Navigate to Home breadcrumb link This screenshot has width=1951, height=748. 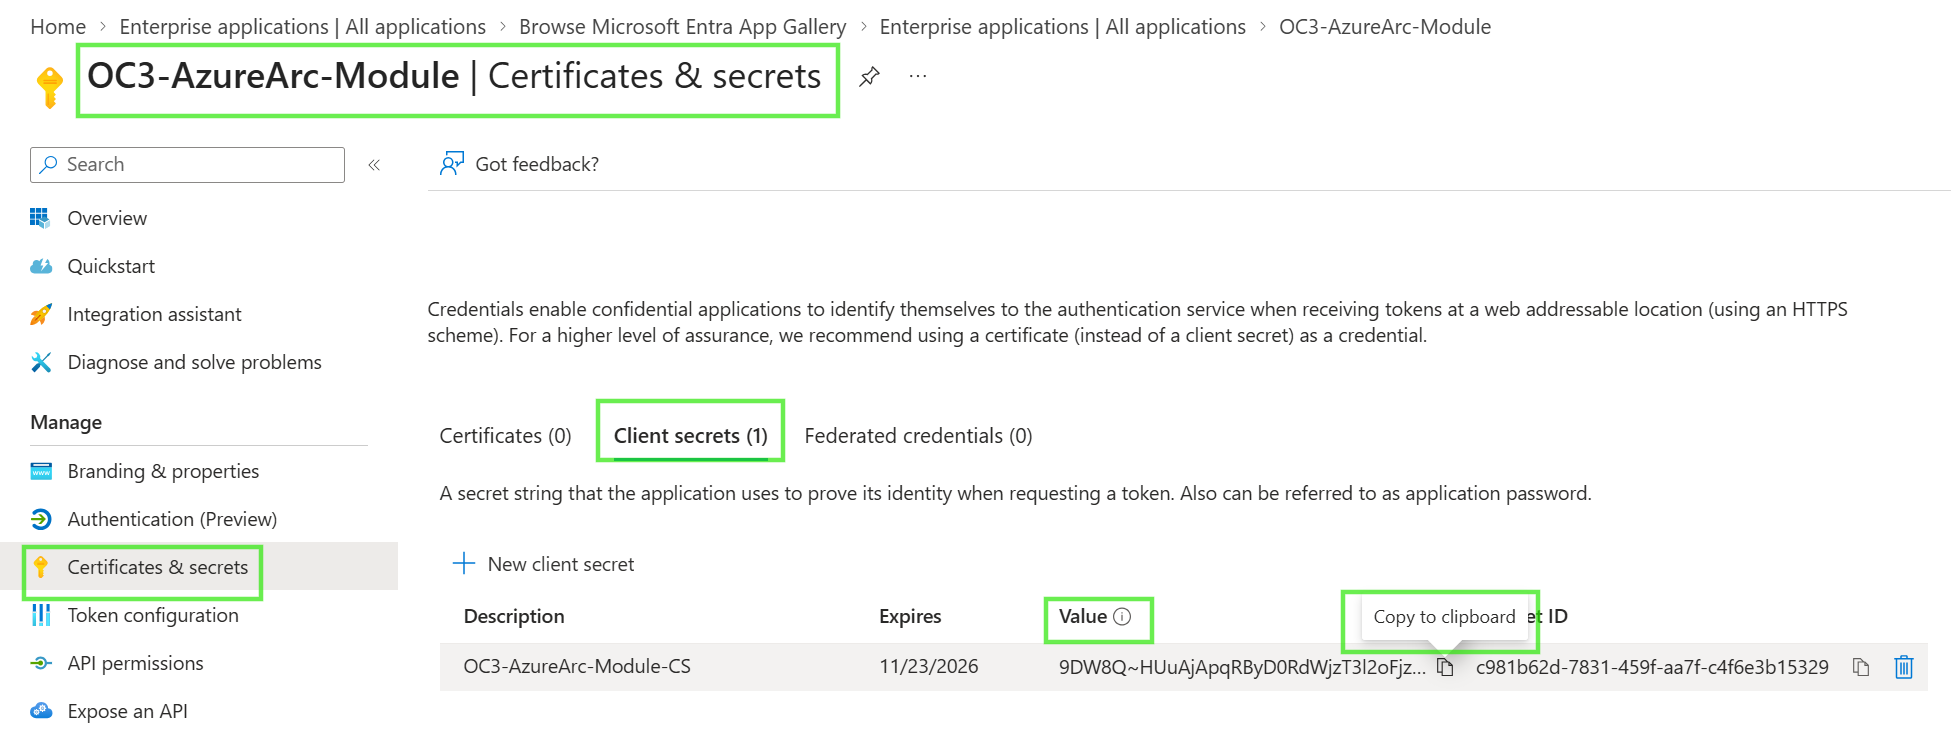tap(58, 27)
